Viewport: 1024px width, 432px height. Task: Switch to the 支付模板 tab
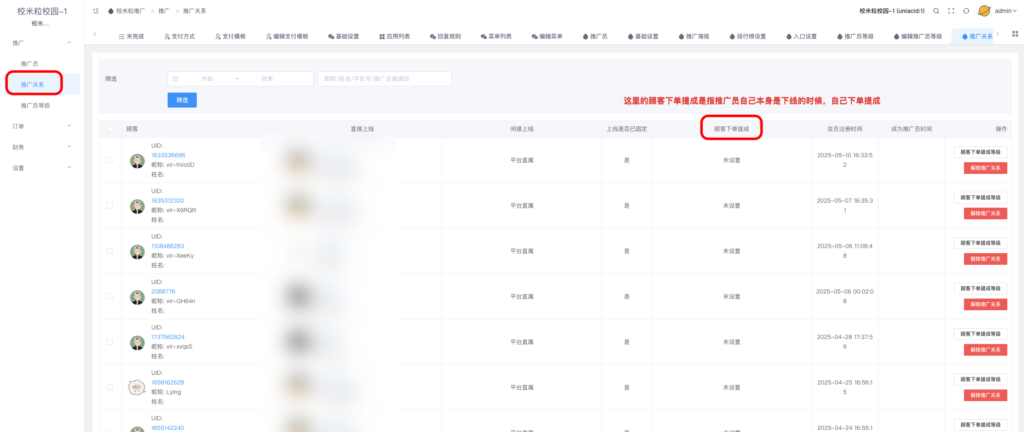(230, 37)
